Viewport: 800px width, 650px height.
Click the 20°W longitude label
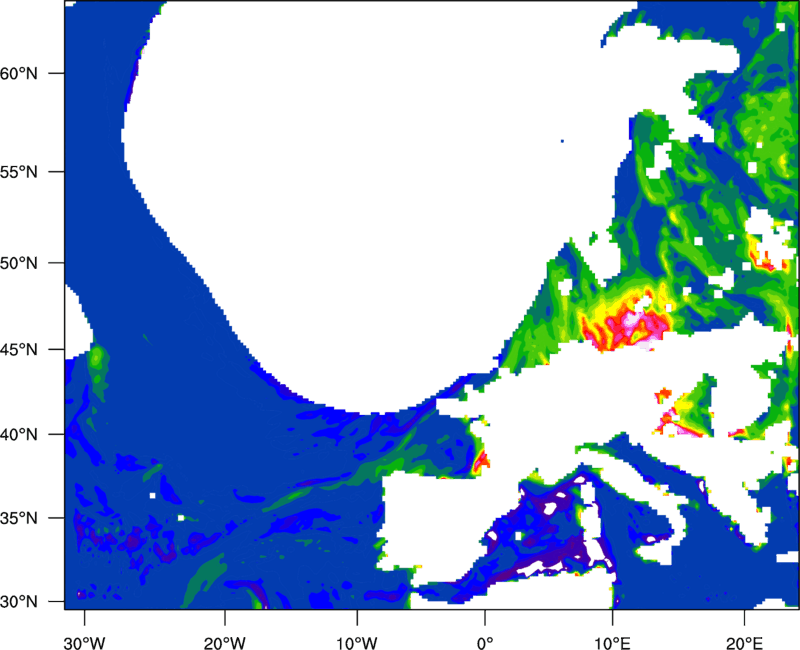(224, 643)
